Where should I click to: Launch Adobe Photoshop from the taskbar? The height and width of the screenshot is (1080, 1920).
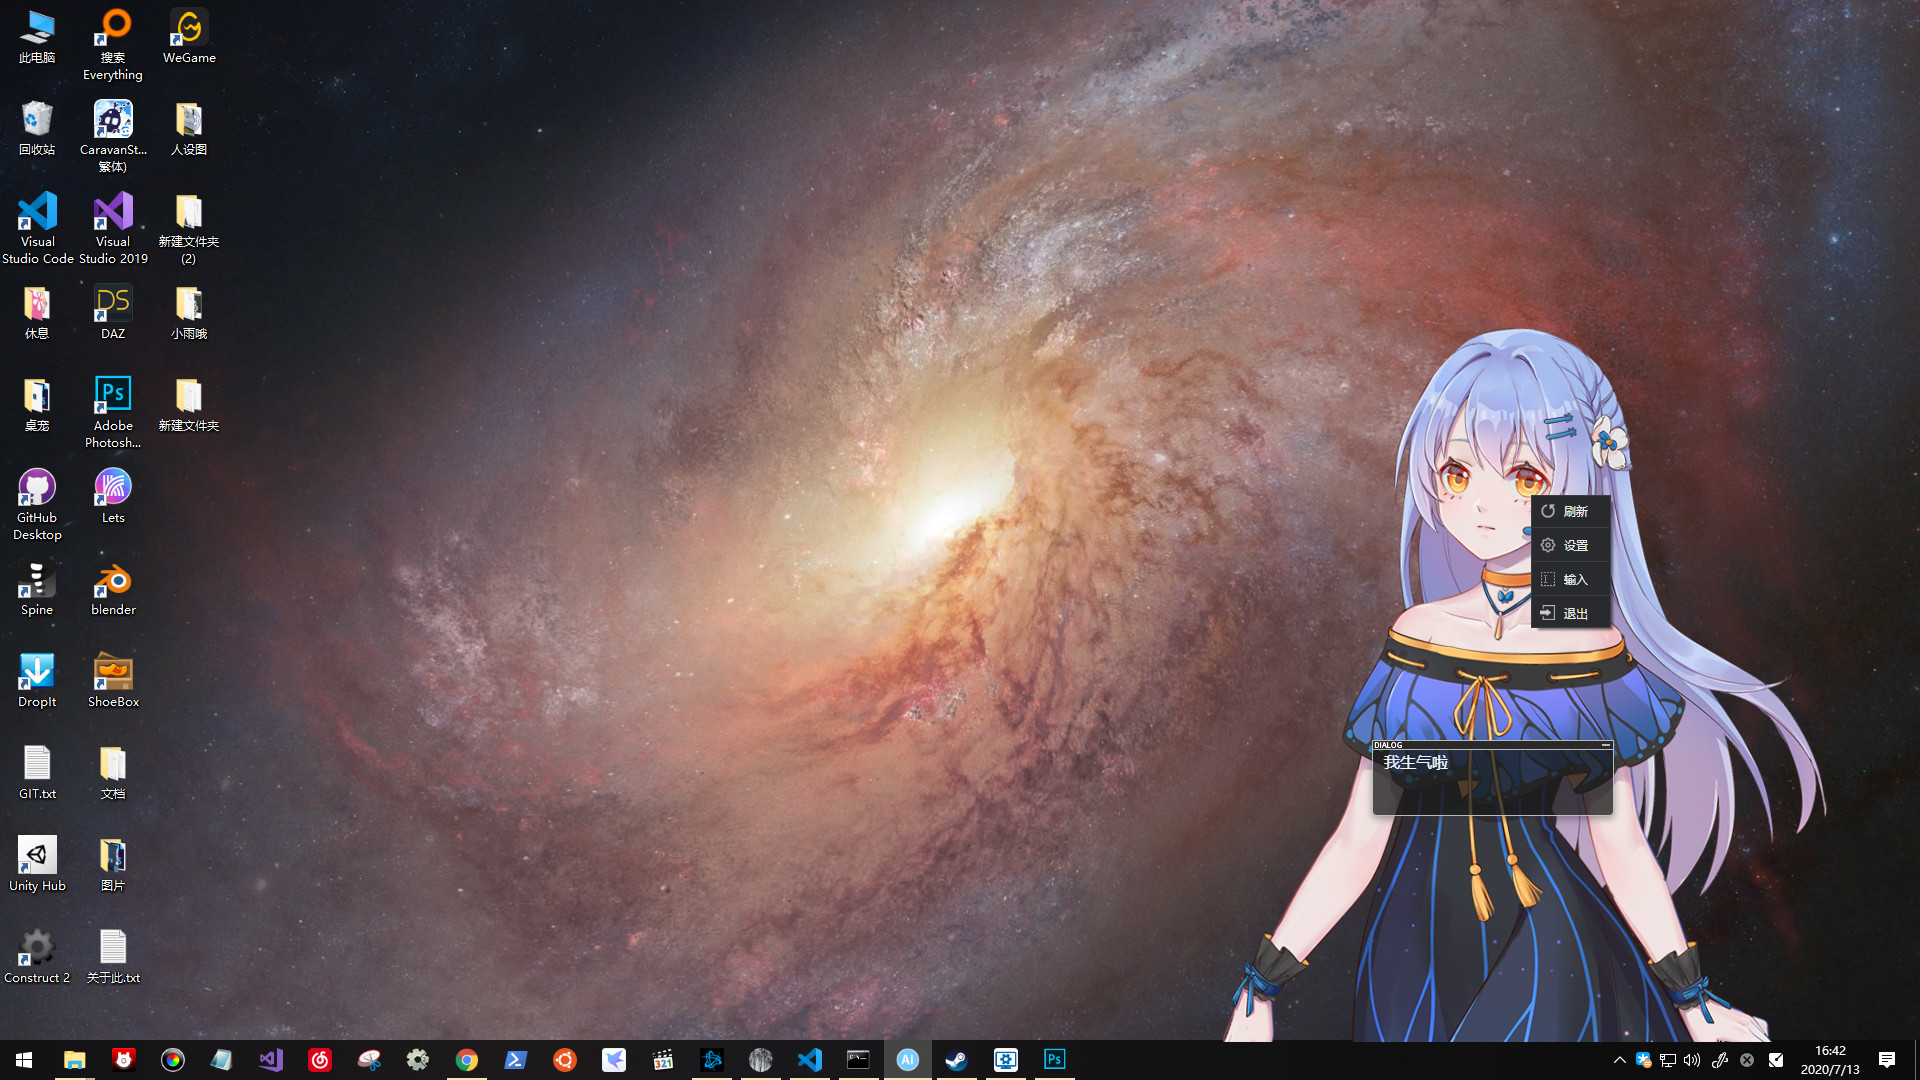(1054, 1059)
